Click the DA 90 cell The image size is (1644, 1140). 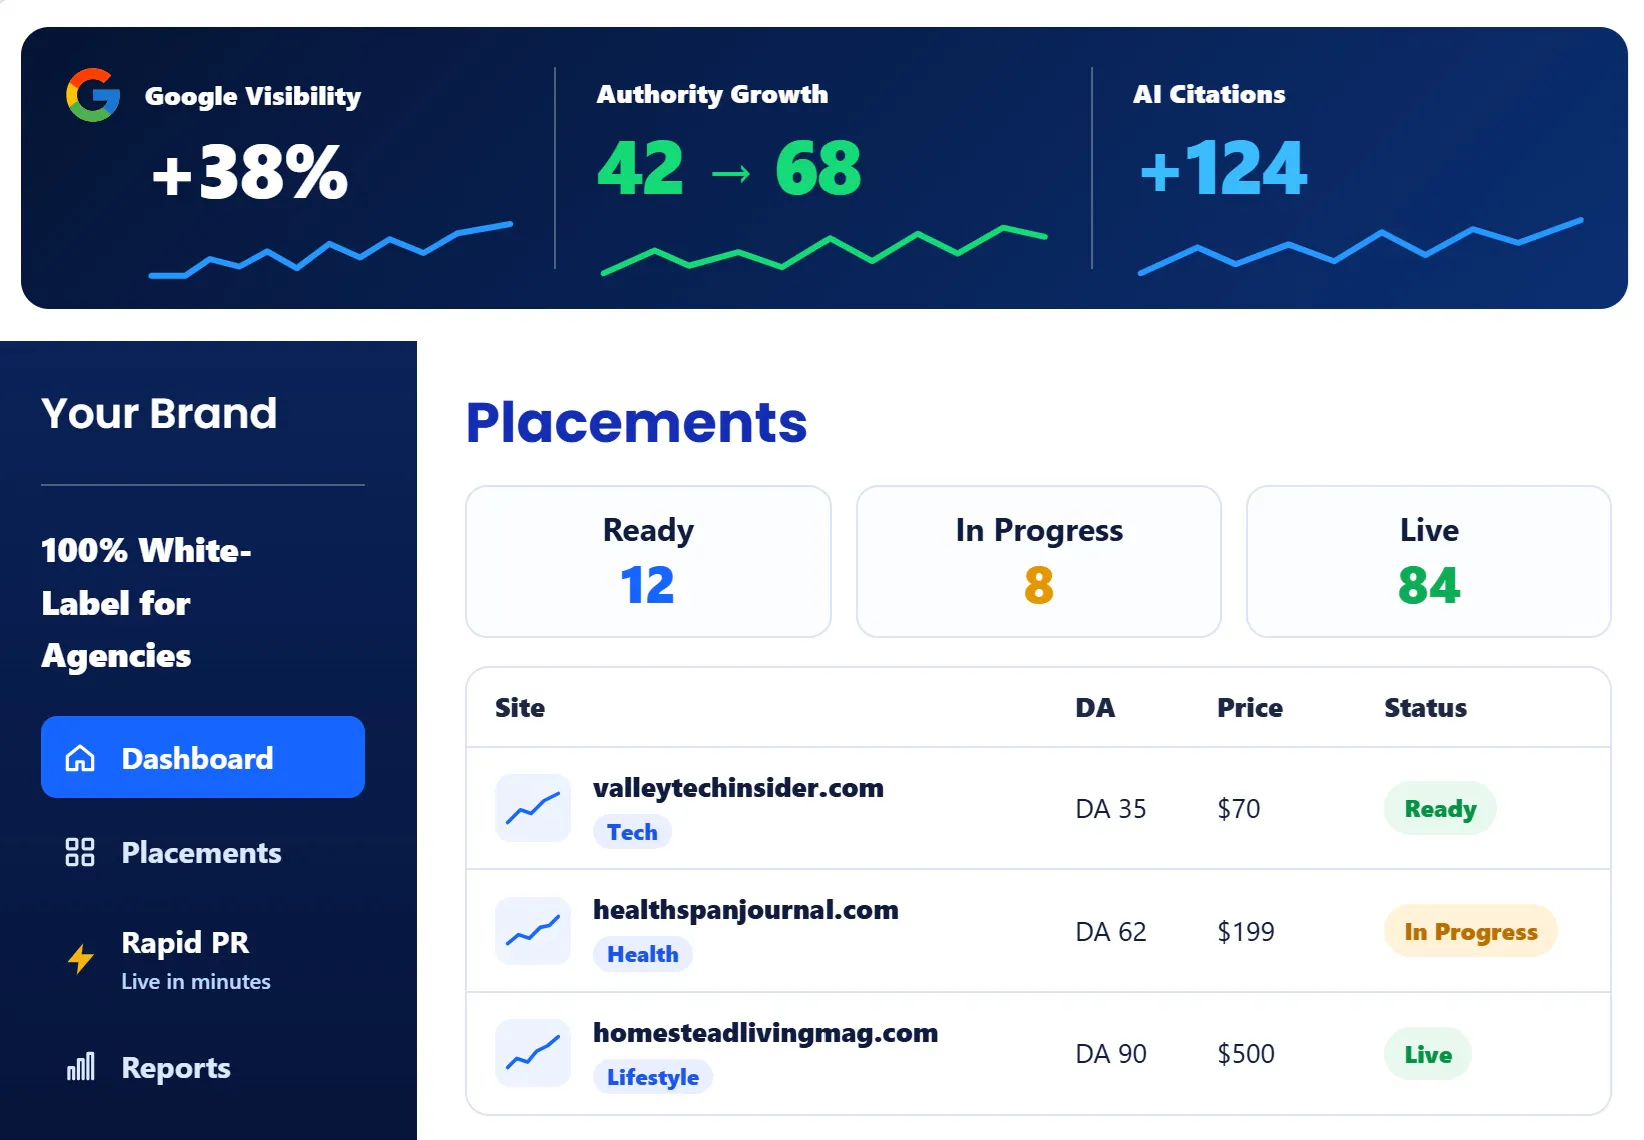(x=1111, y=1054)
